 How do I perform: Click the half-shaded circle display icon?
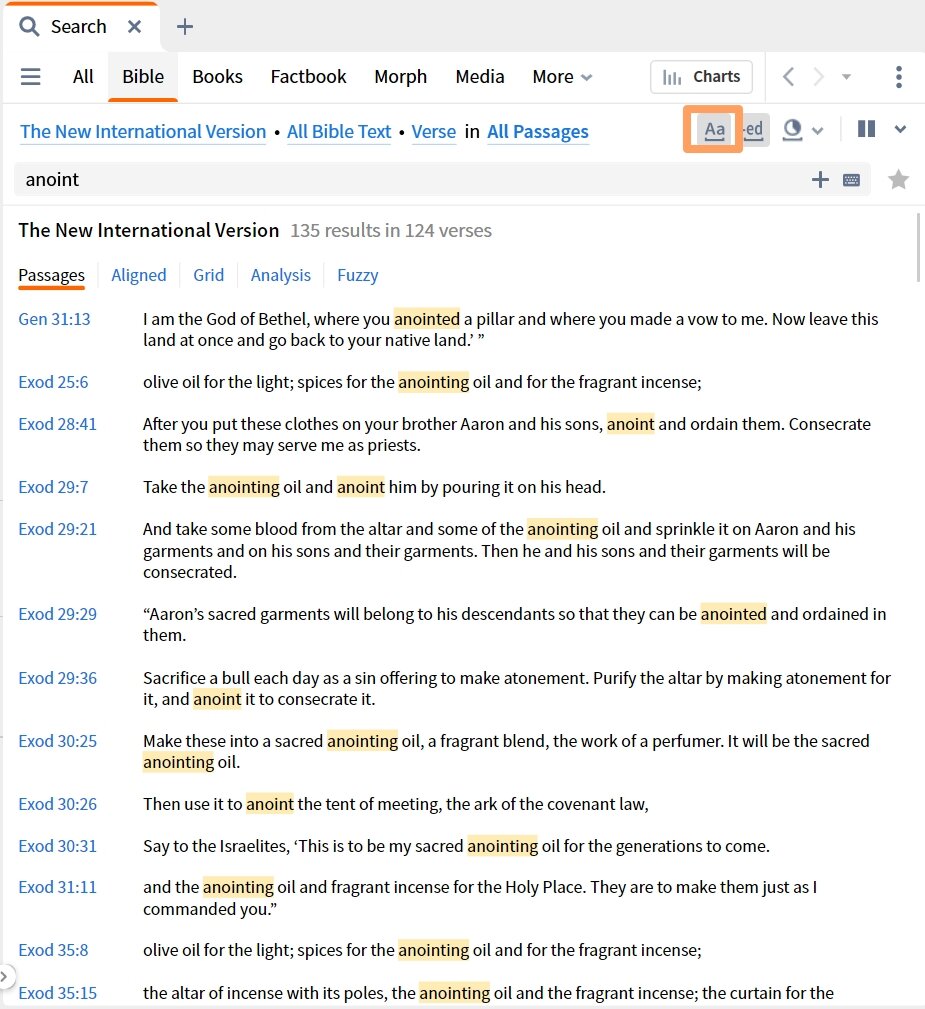pyautogui.click(x=792, y=130)
